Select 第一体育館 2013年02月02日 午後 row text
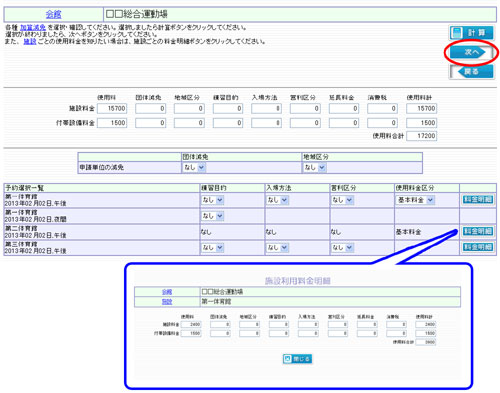 (35, 200)
